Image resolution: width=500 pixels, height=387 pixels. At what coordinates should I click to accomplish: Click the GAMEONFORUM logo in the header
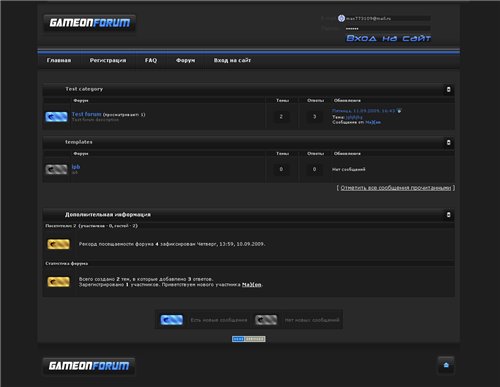point(89,23)
